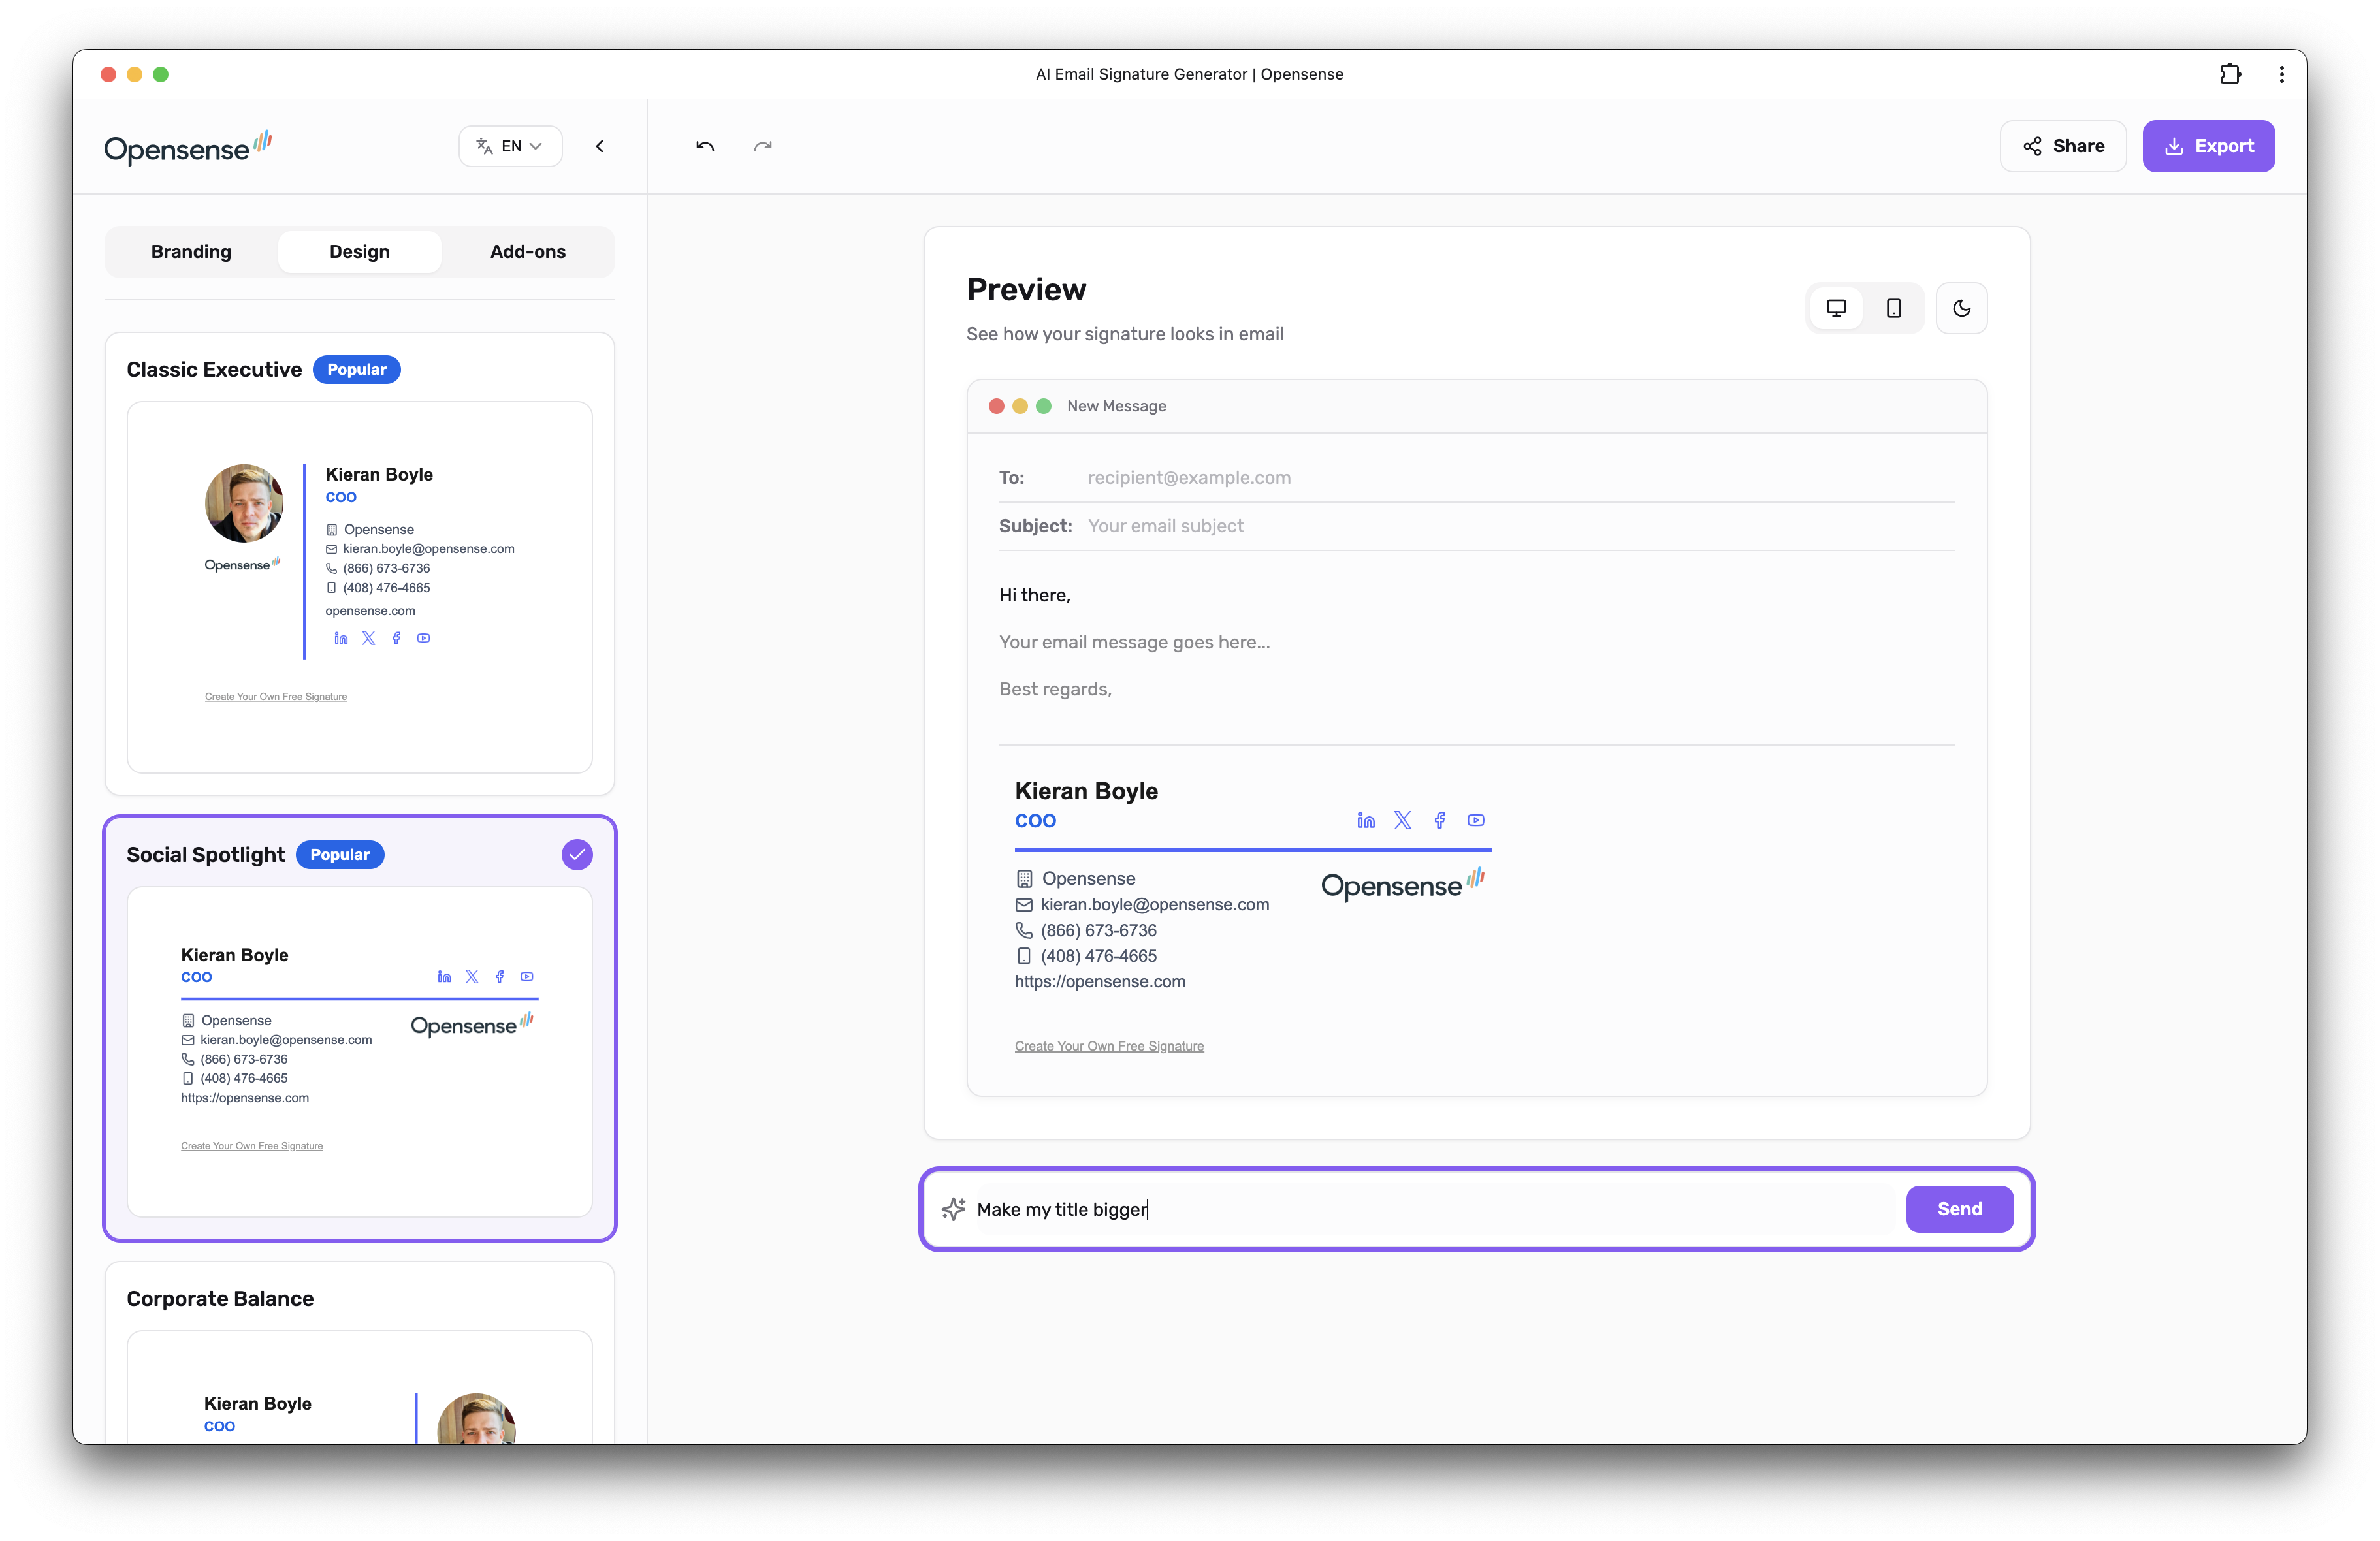2380x1541 pixels.
Task: Enable dark mode preview with the moon toggle
Action: (1962, 308)
